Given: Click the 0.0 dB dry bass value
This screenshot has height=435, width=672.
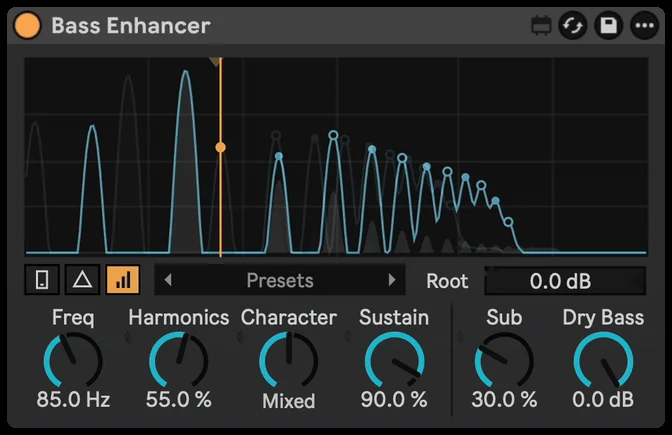Looking at the screenshot, I should (x=603, y=399).
